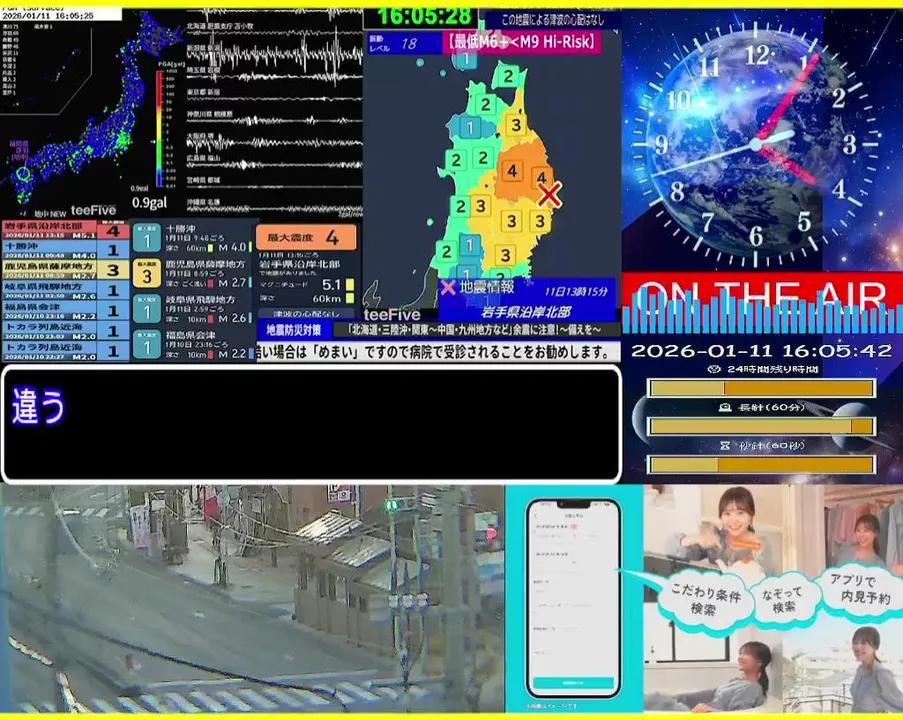903x720 pixels.
Task: Click the number 12 on analog clock
Action: [757, 56]
